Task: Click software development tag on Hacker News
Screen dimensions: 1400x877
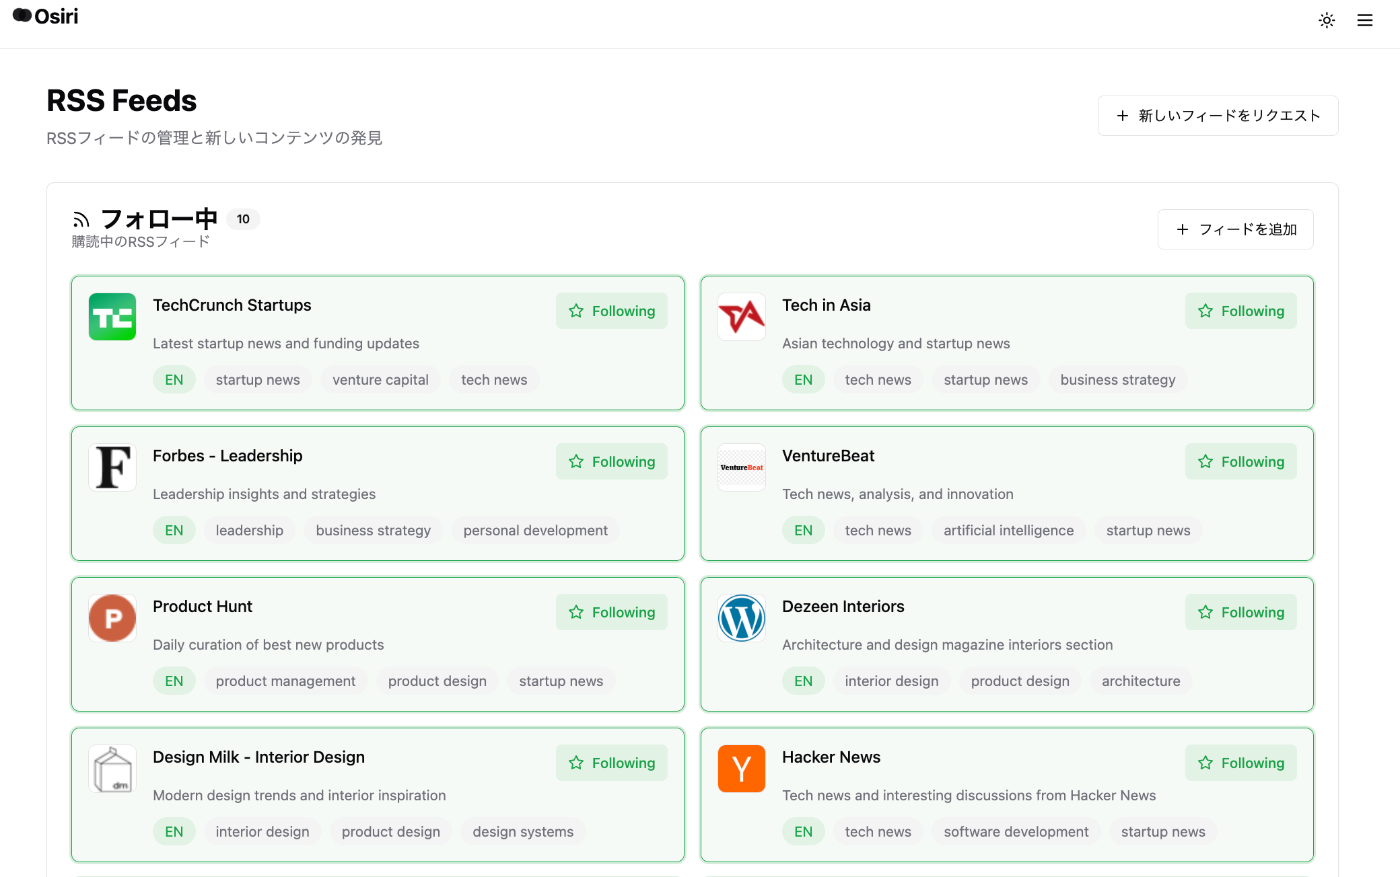Action: pos(1016,832)
